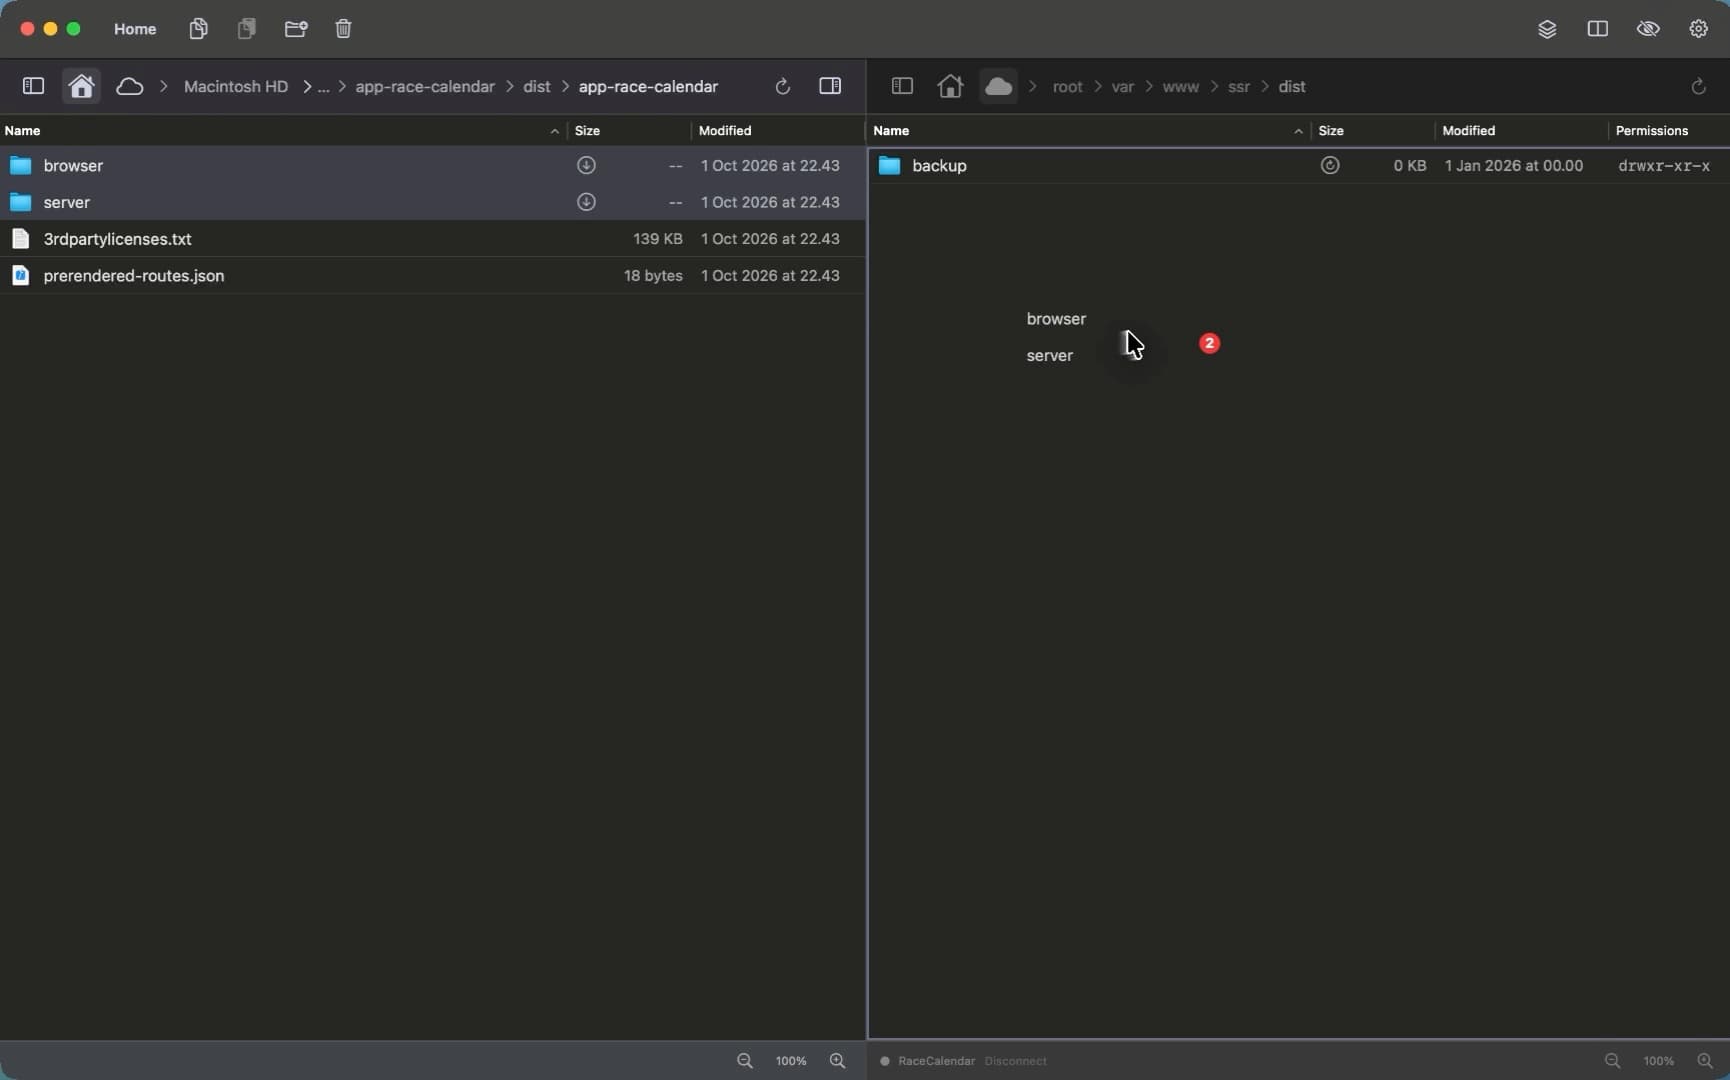The height and width of the screenshot is (1080, 1730).
Task: Click root breadcrumb in right pane
Action: pyautogui.click(x=1068, y=87)
